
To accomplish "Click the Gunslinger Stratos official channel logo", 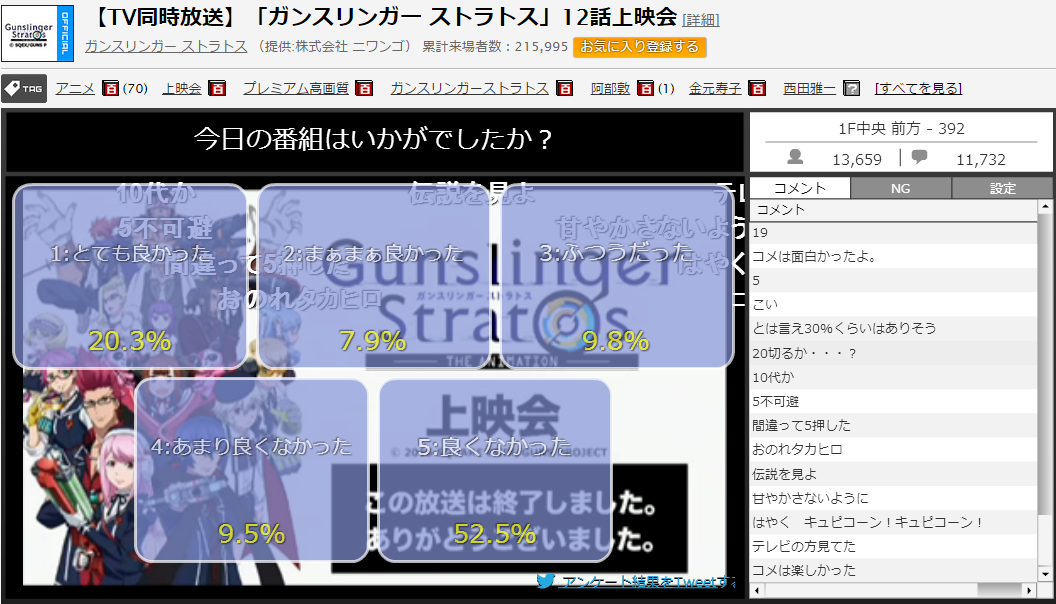I will click(38, 33).
